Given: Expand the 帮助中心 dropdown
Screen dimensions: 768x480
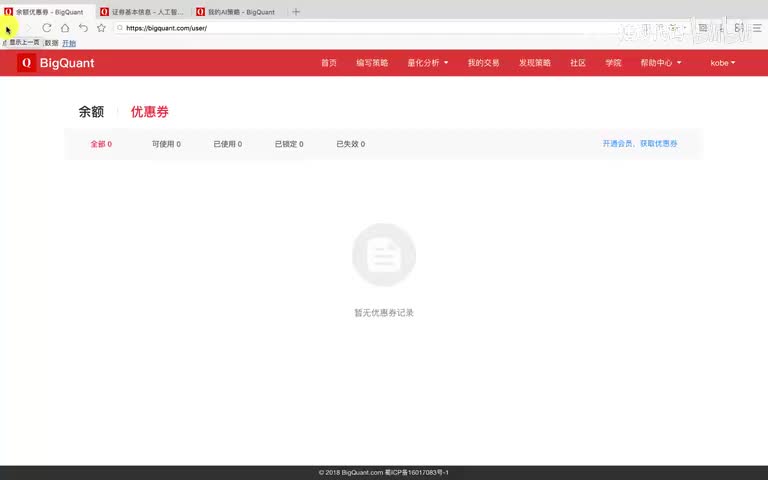Looking at the screenshot, I should click(x=661, y=63).
